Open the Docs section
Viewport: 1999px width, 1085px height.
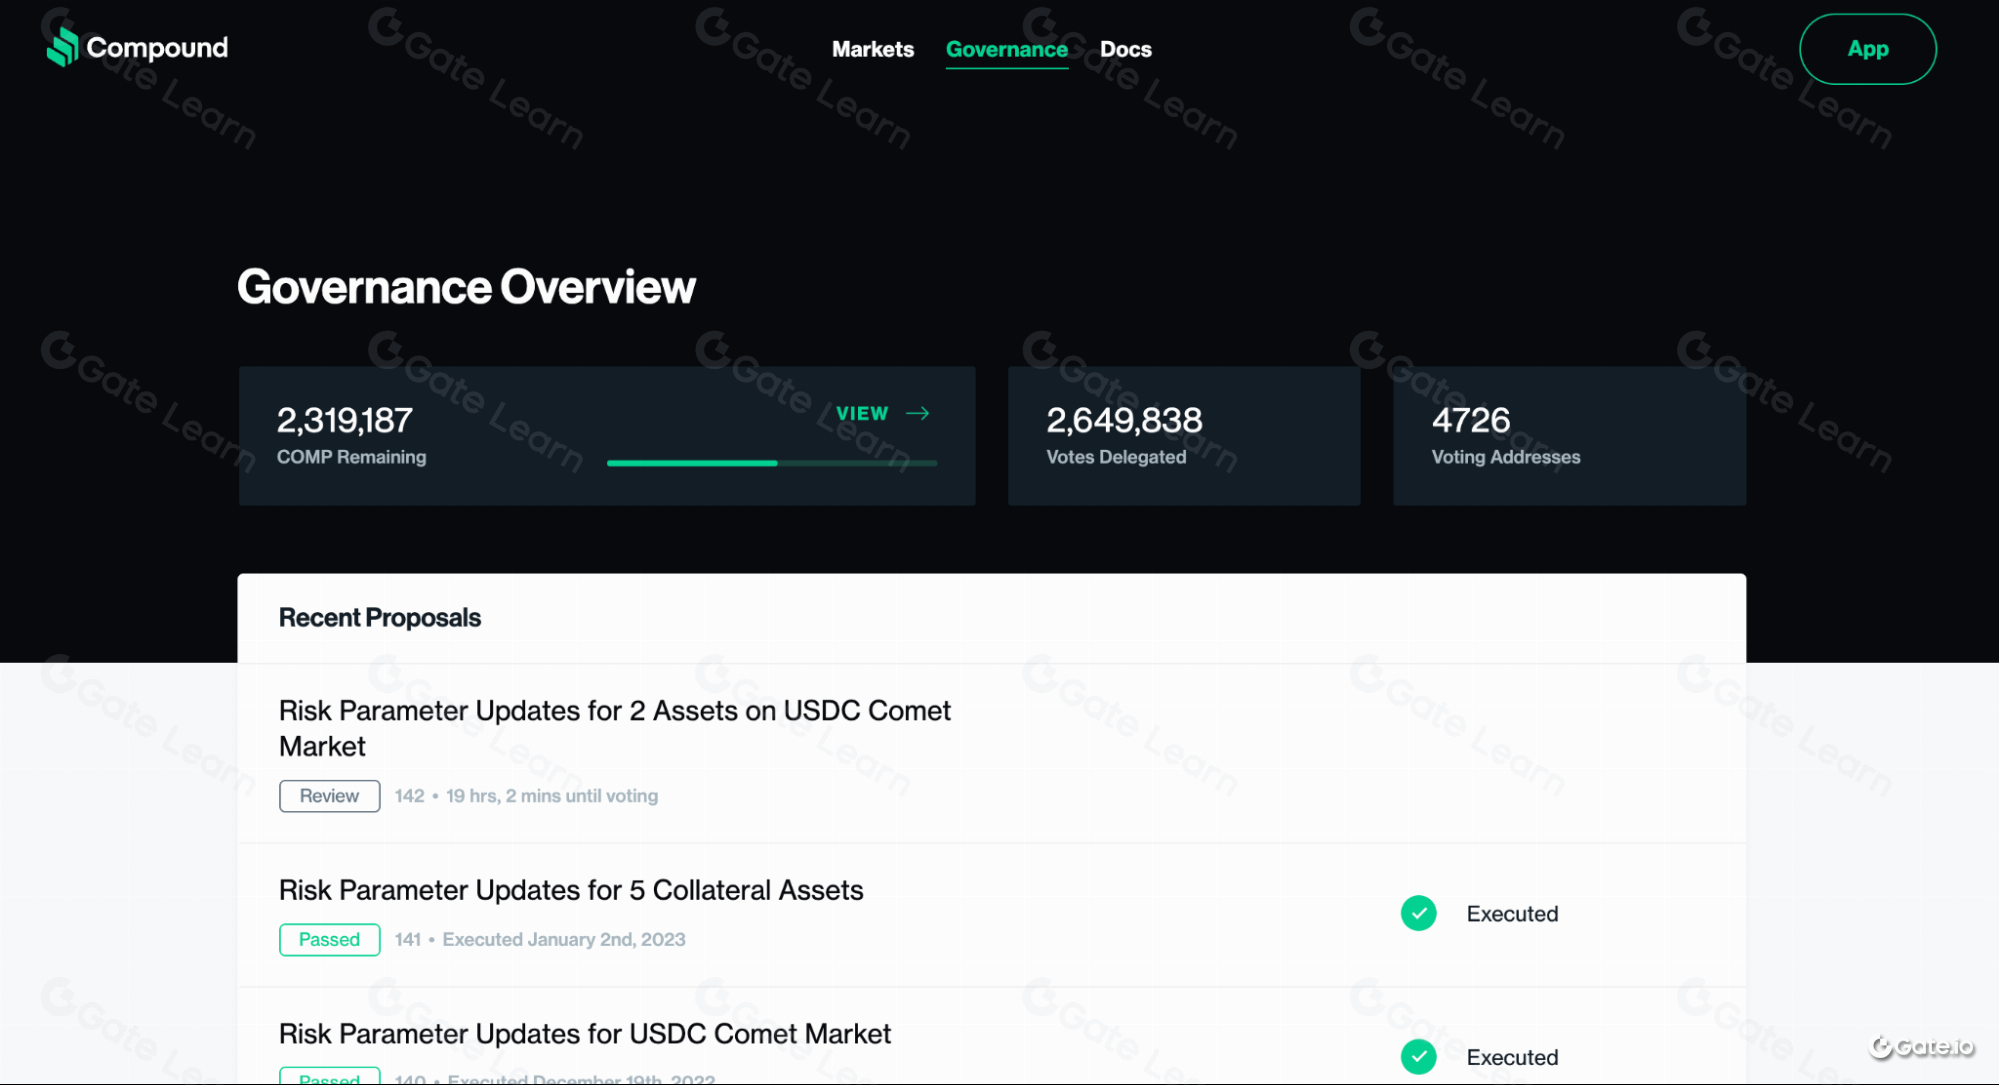(1125, 49)
